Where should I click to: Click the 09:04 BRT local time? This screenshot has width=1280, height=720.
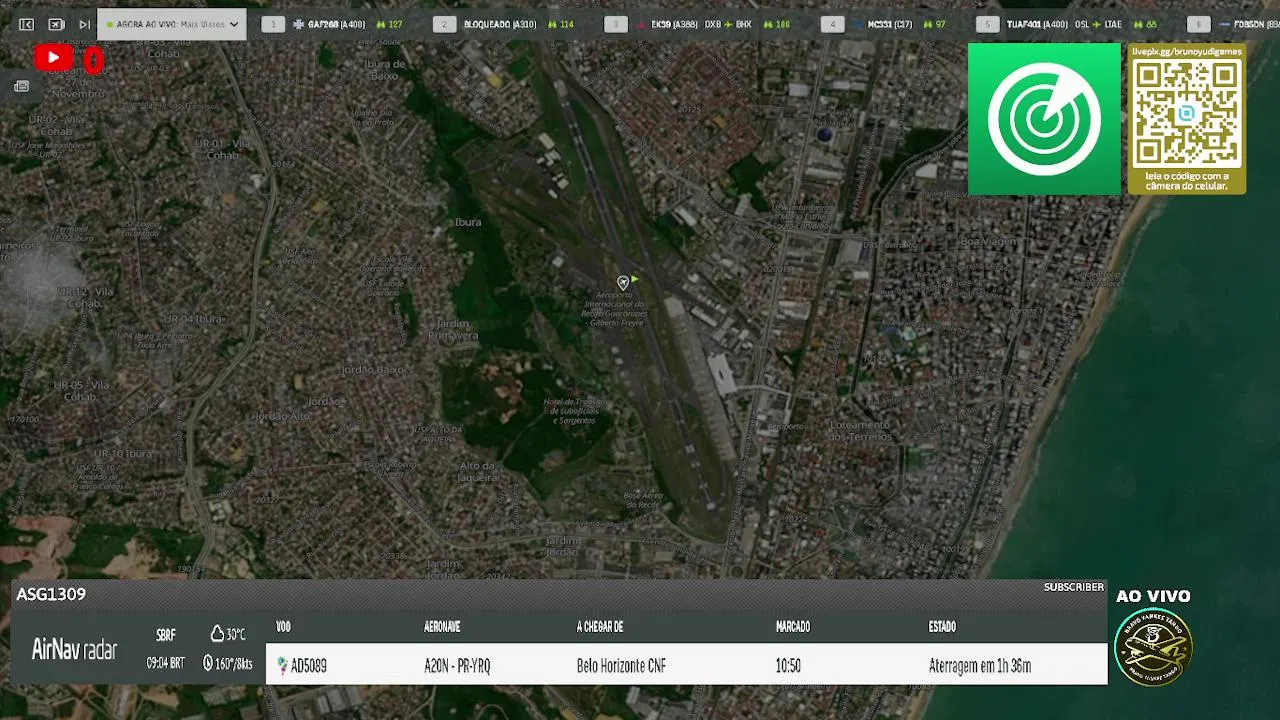165,663
